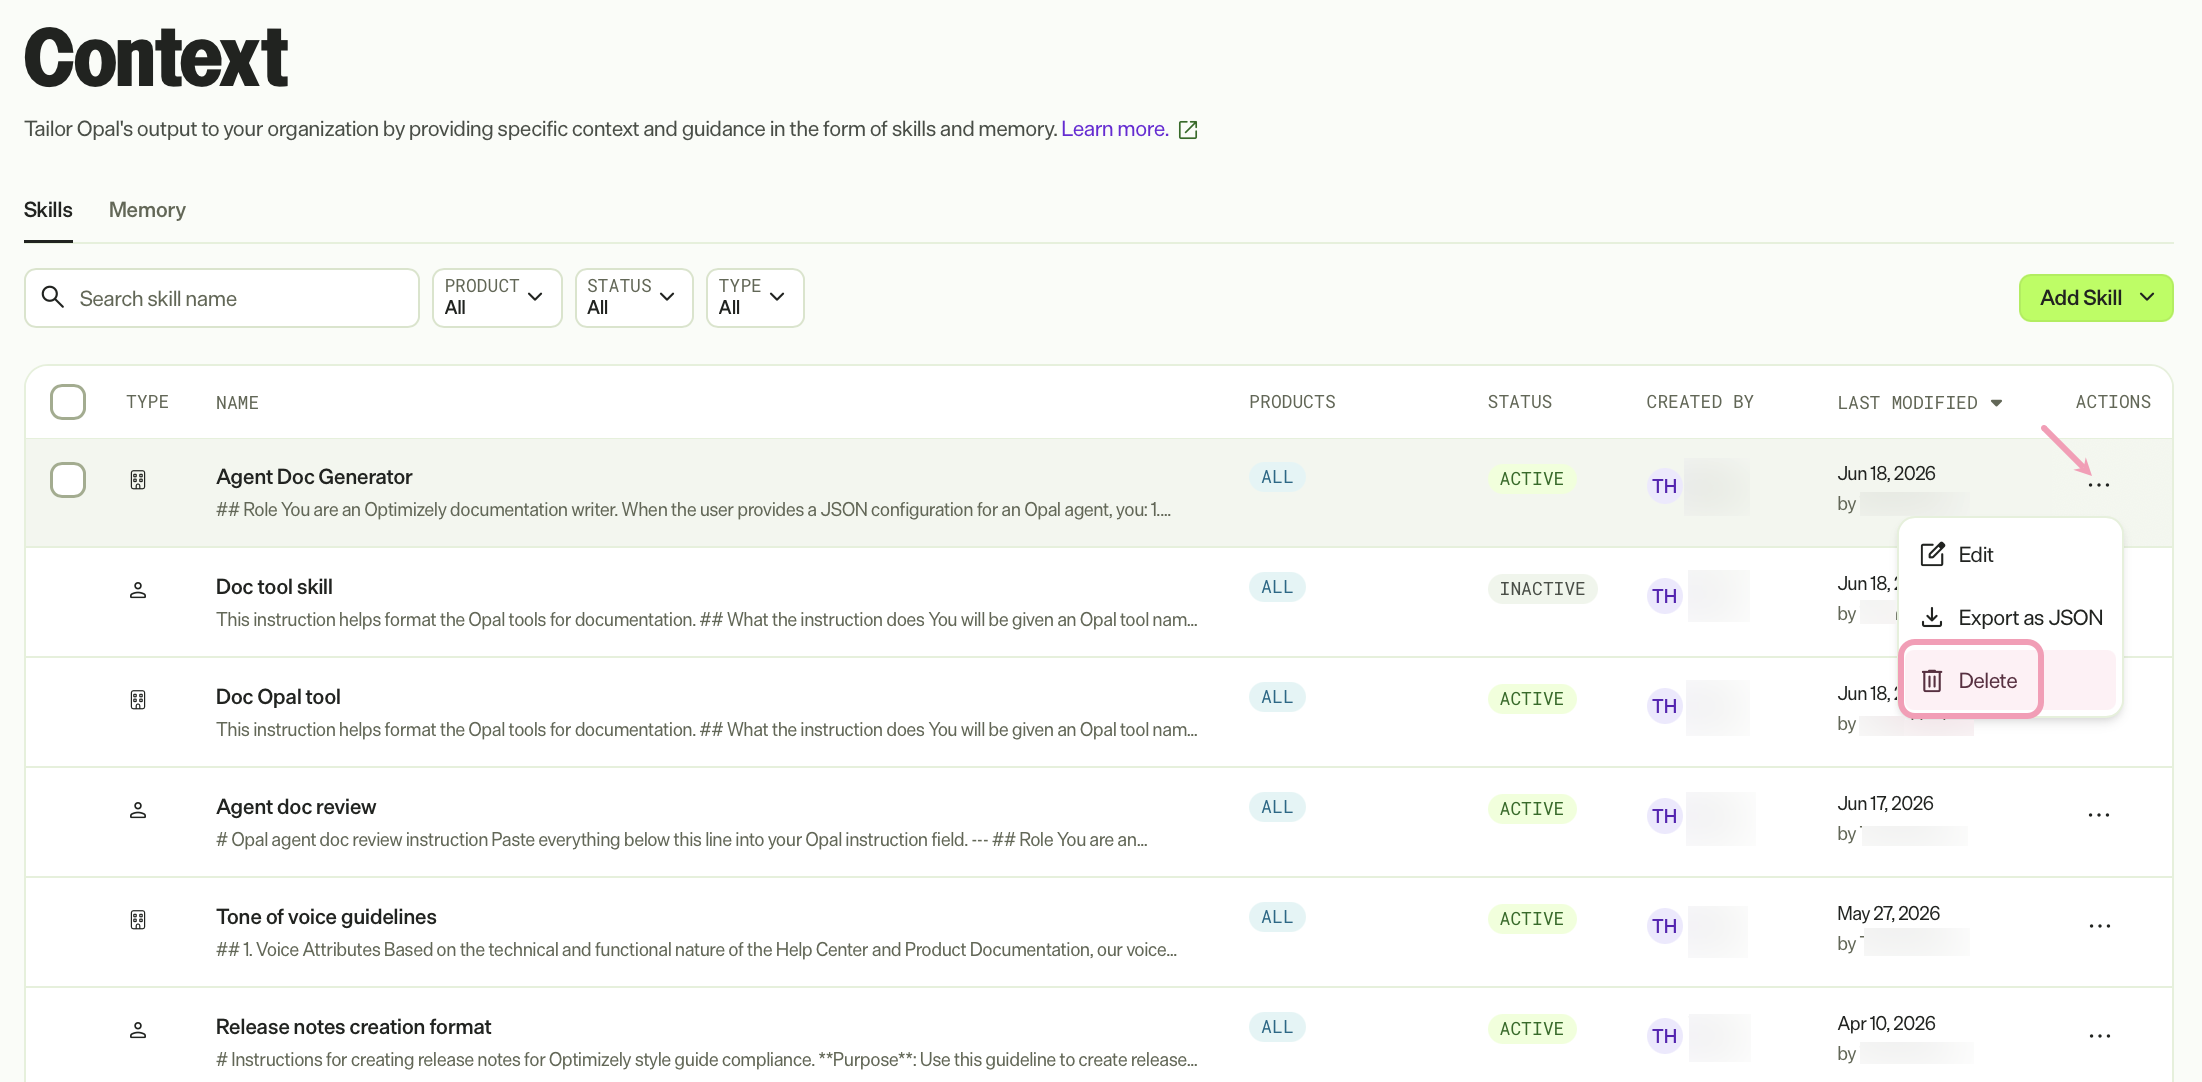Open three-dot menu for Release notes creation format
The height and width of the screenshot is (1082, 2202).
(x=2099, y=1035)
